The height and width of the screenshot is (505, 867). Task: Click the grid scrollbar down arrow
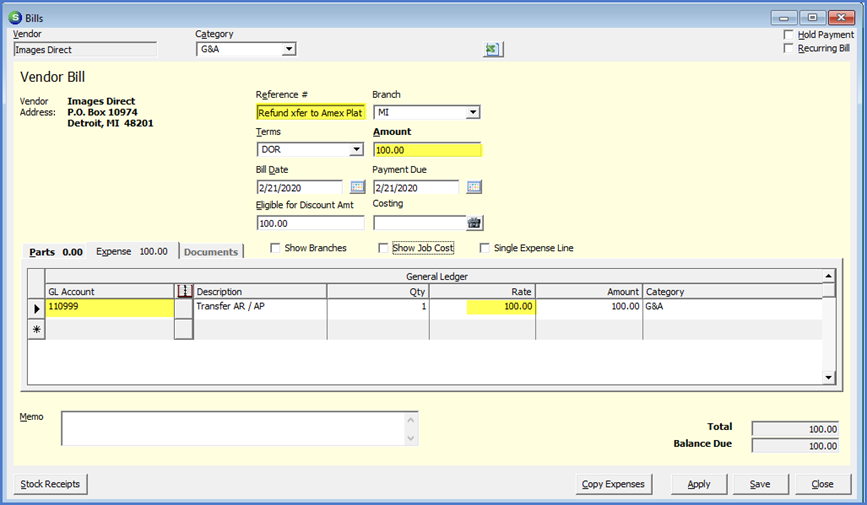(828, 377)
